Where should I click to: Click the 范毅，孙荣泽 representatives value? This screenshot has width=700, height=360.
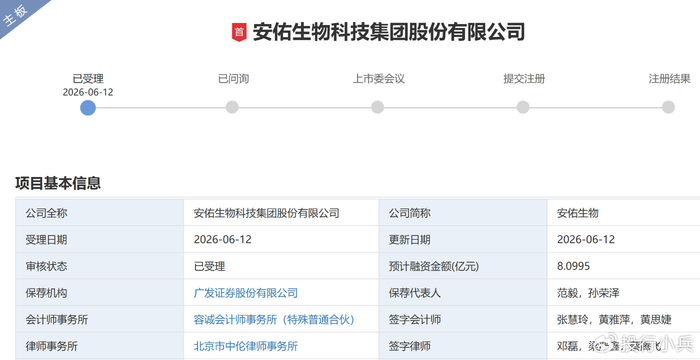pyautogui.click(x=588, y=293)
